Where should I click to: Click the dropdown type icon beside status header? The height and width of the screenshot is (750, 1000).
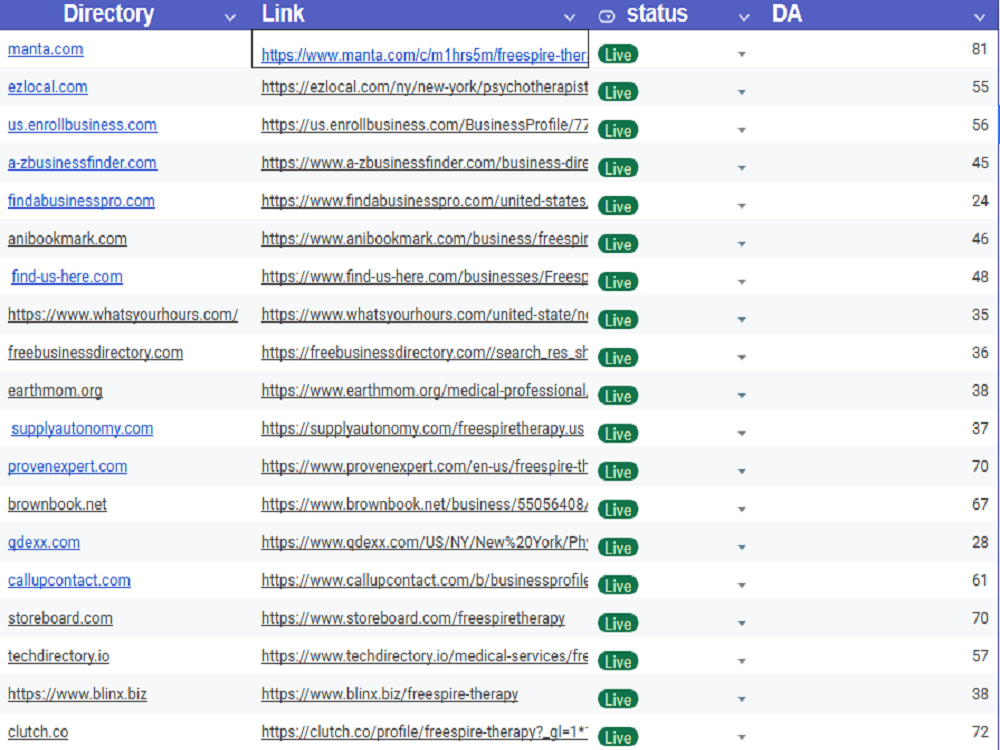pos(607,17)
